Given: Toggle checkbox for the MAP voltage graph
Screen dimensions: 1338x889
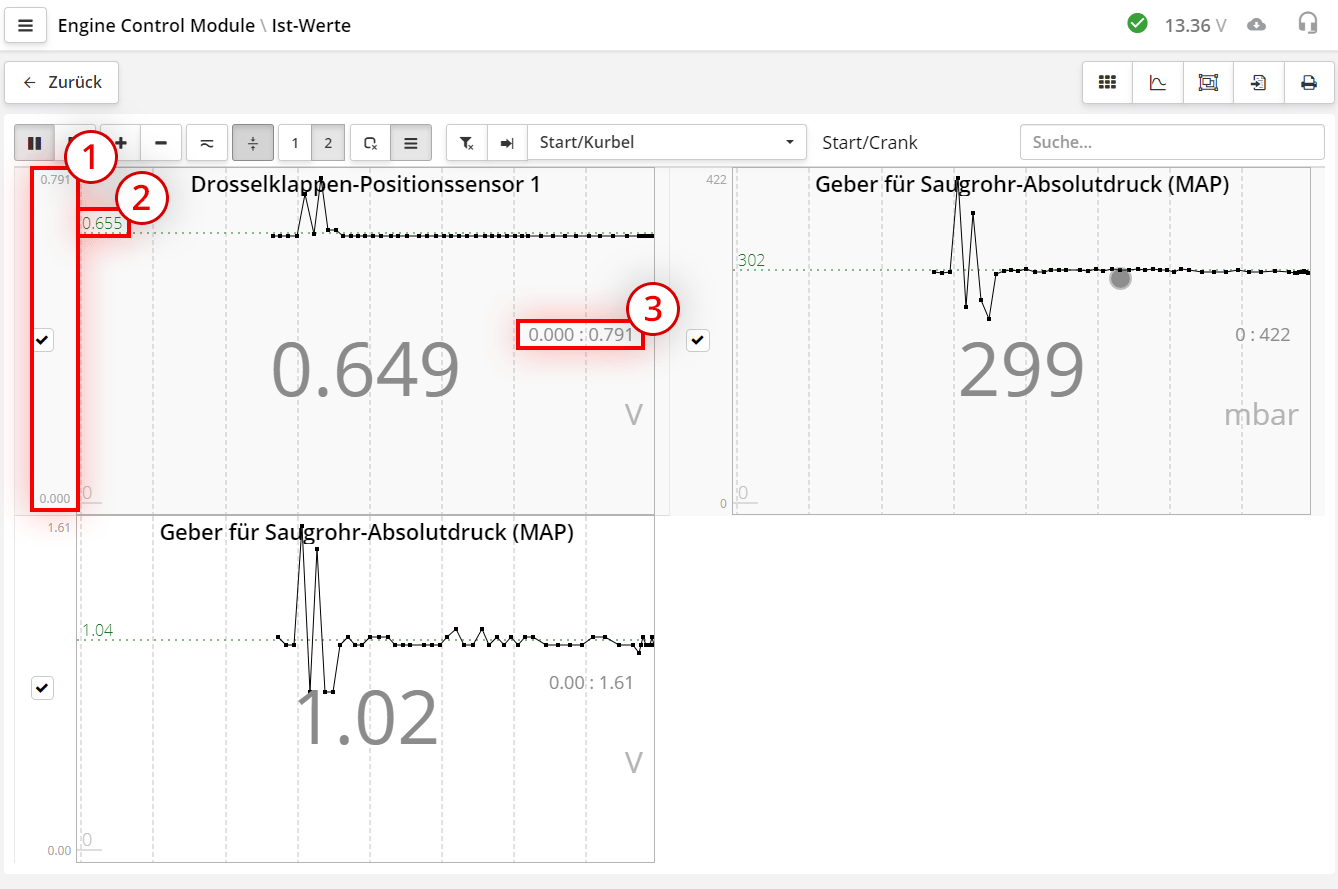Looking at the screenshot, I should click(42, 688).
